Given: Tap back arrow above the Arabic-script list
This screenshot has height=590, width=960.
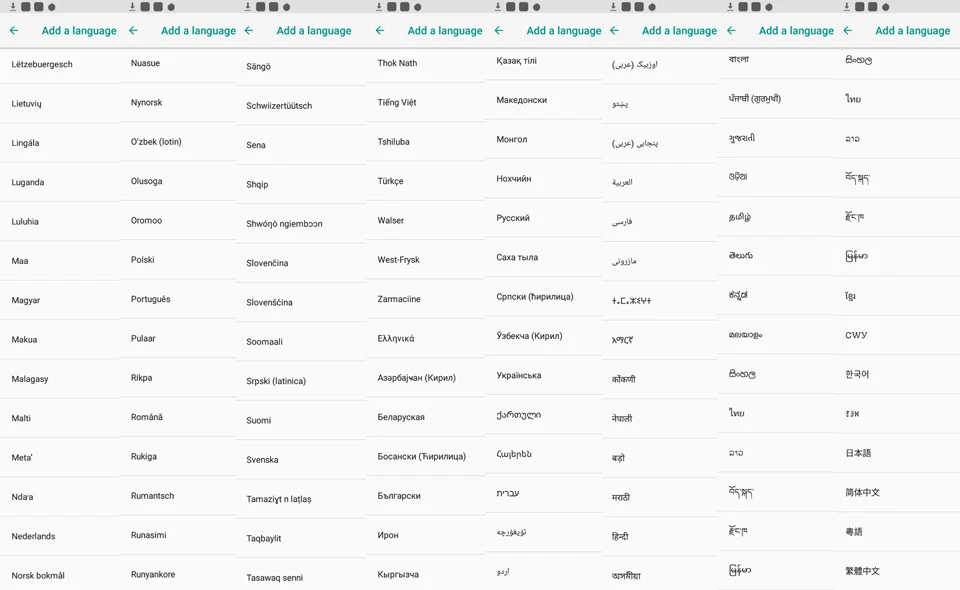Looking at the screenshot, I should 615,31.
